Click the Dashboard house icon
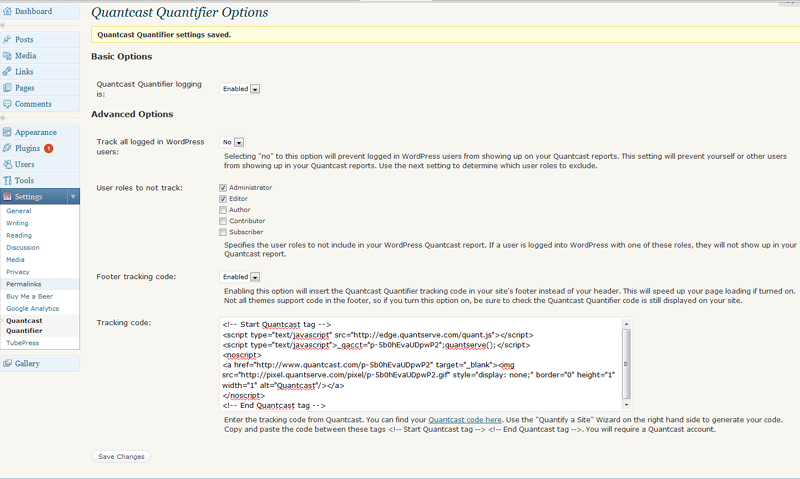 coord(7,11)
